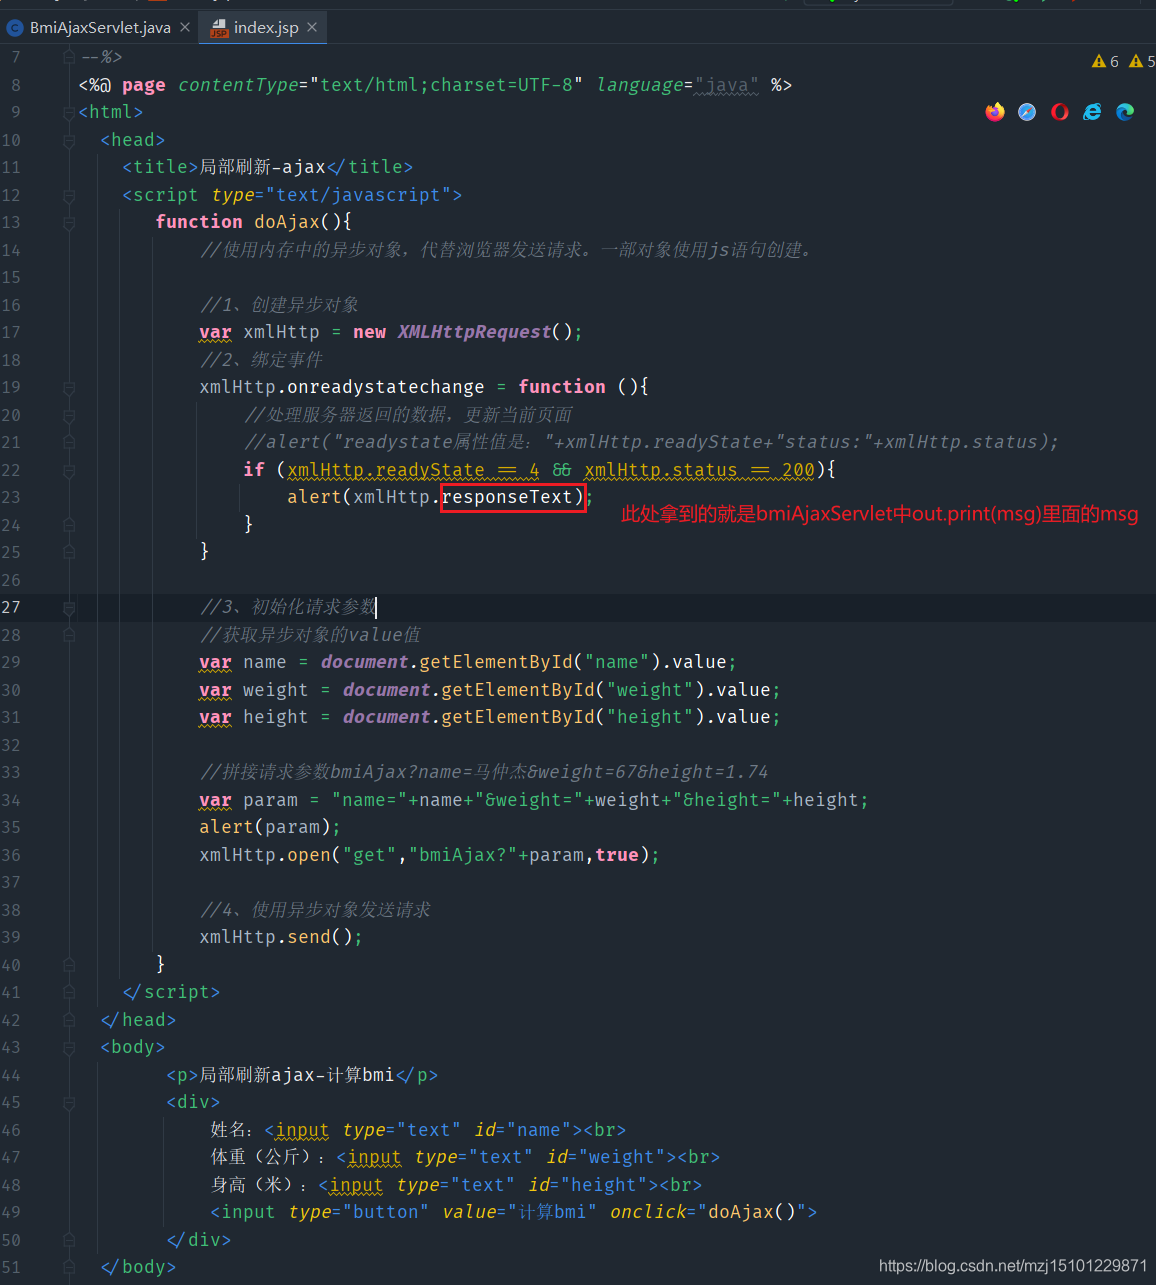
Task: Collapse the head block at line 10
Action: [69, 140]
